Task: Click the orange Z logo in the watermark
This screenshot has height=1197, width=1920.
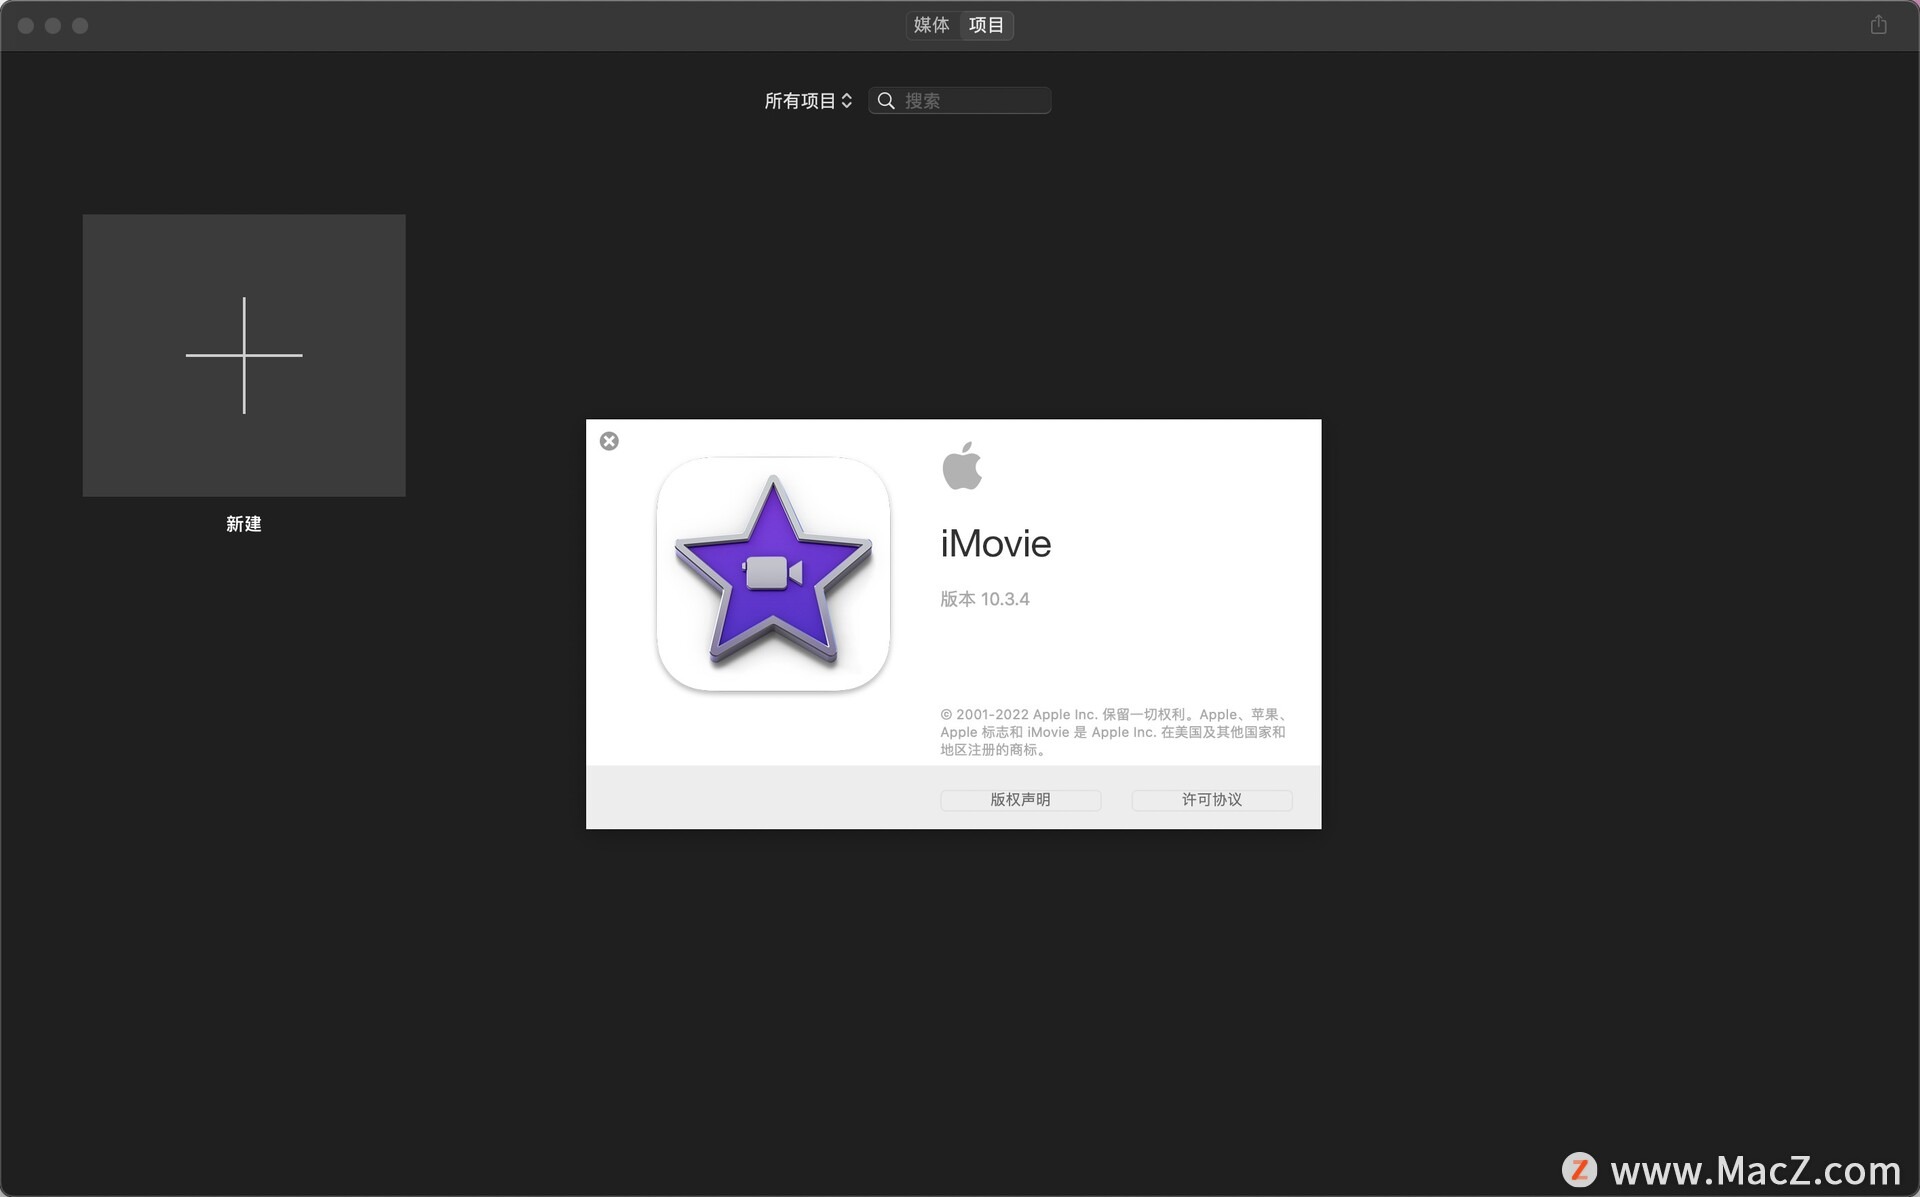Action: [1581, 1166]
